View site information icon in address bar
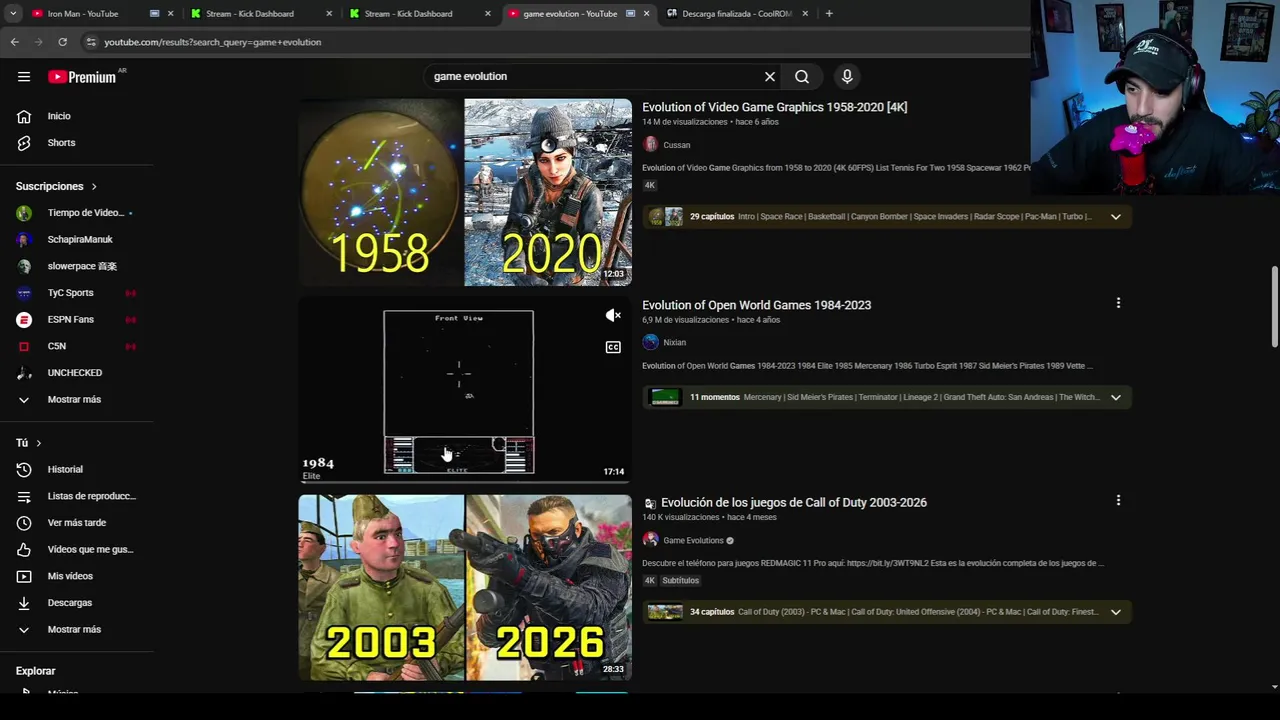 click(90, 42)
